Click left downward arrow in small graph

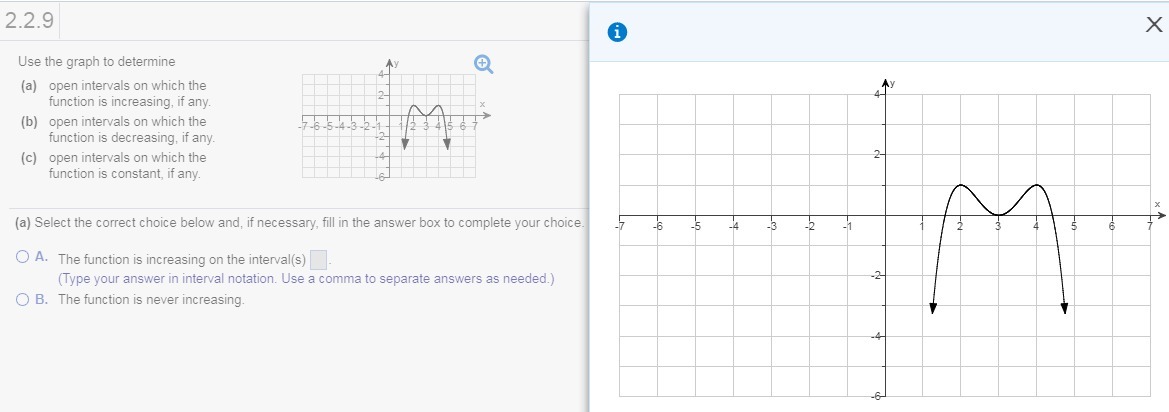pos(405,143)
